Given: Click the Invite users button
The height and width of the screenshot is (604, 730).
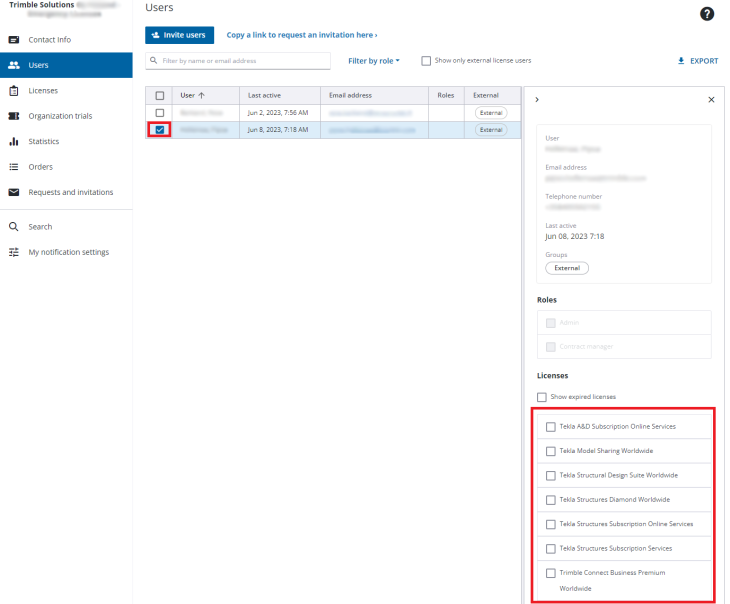Looking at the screenshot, I should point(179,35).
